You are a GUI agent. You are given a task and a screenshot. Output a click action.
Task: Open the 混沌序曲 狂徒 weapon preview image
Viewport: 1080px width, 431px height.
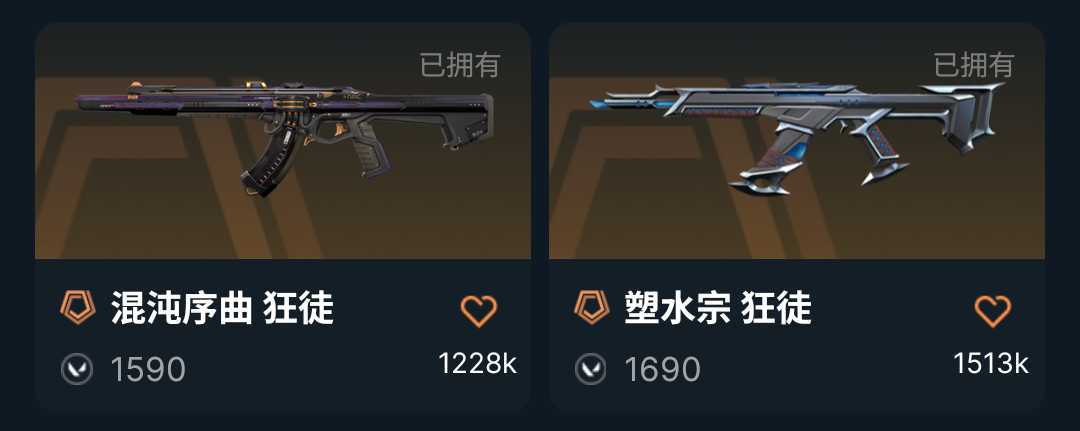283,141
